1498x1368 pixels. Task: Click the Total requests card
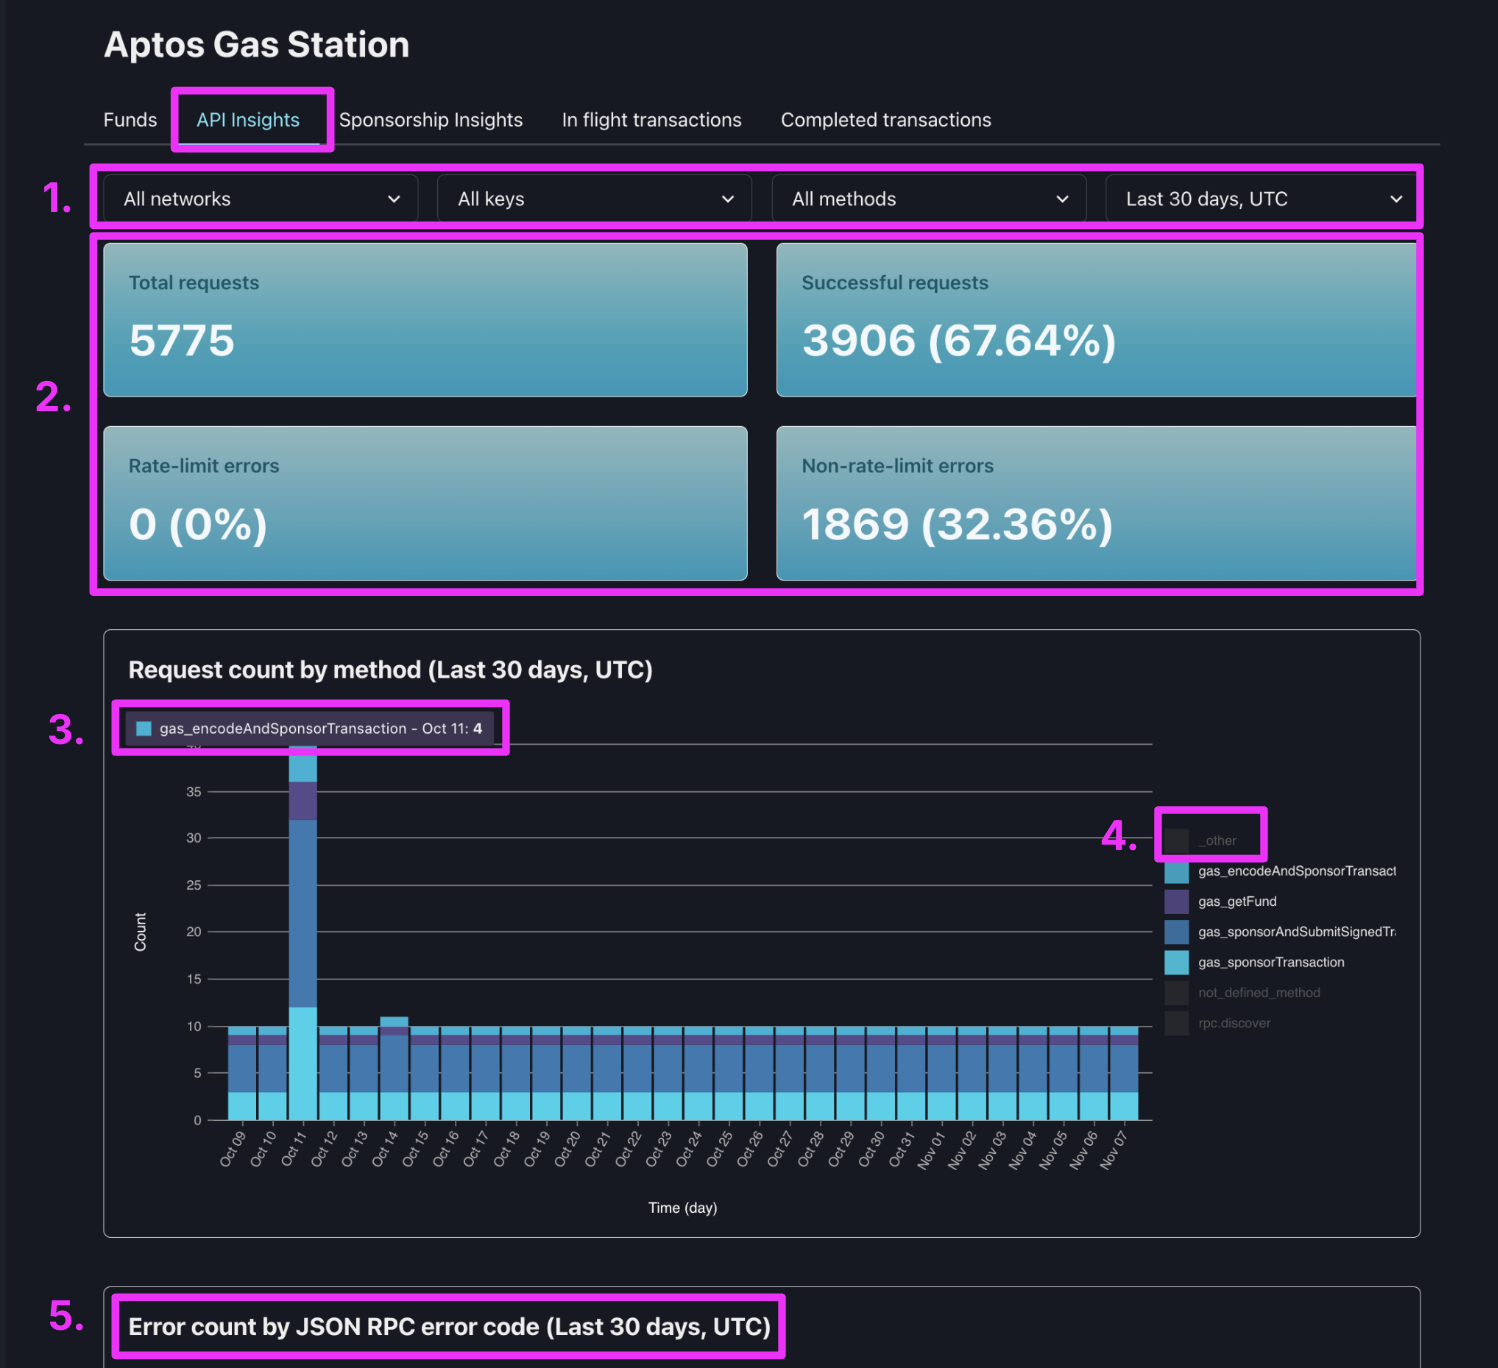coord(425,320)
